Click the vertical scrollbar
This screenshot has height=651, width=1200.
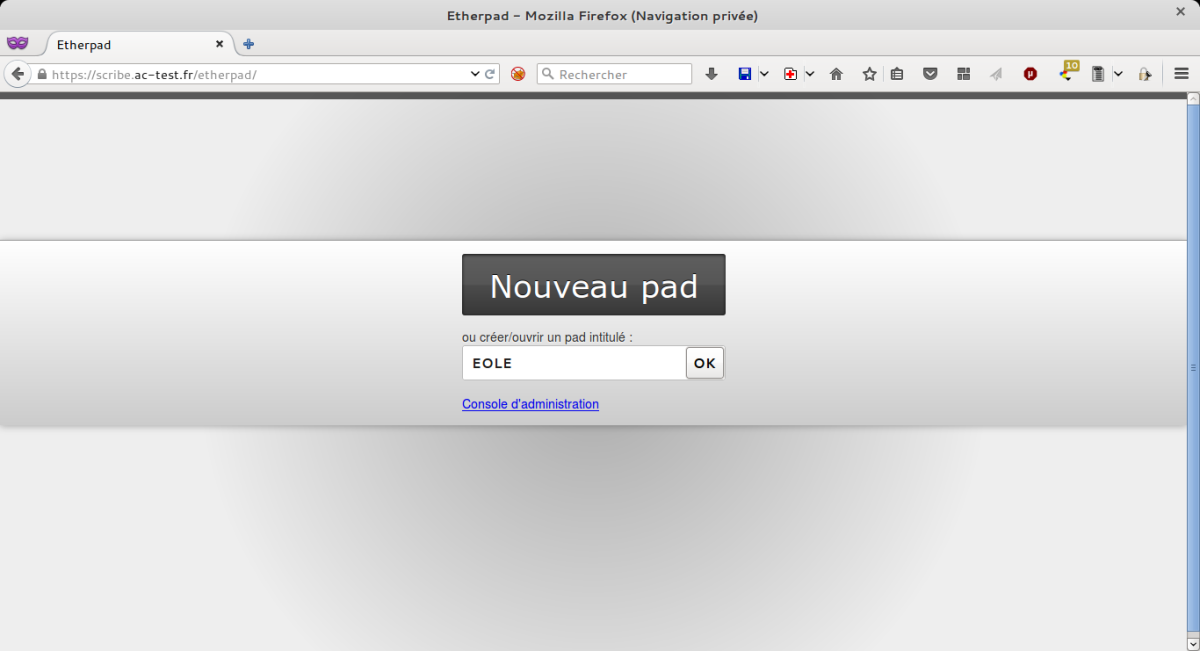(x=1192, y=368)
